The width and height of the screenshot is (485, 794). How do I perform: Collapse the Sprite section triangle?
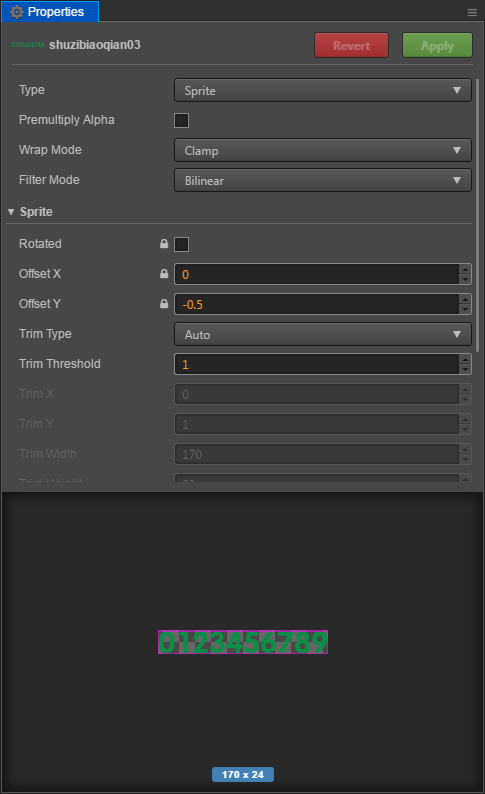point(11,212)
